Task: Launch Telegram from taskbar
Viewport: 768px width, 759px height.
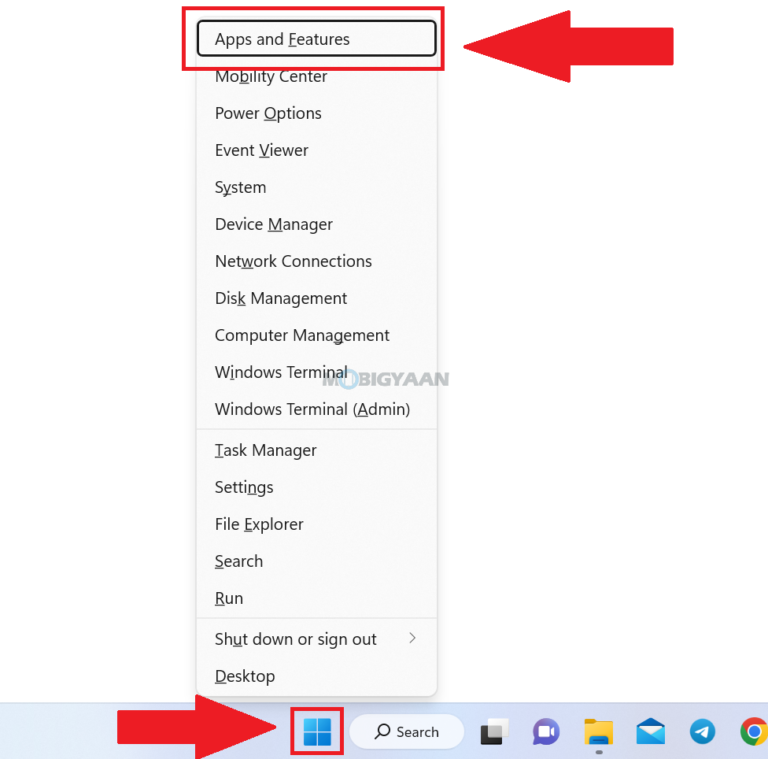Action: click(x=702, y=732)
